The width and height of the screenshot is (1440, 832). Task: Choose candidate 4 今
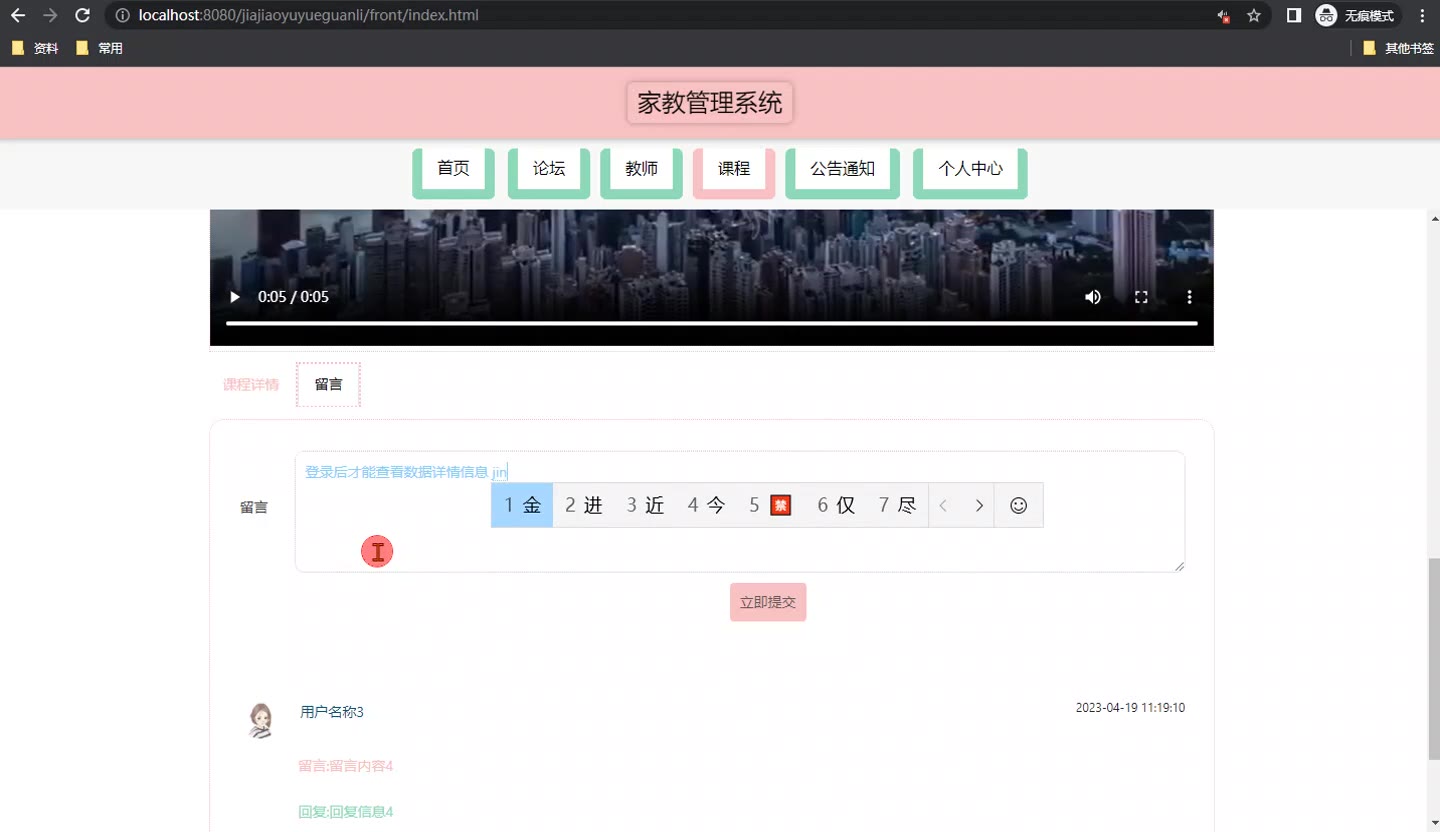click(x=707, y=505)
